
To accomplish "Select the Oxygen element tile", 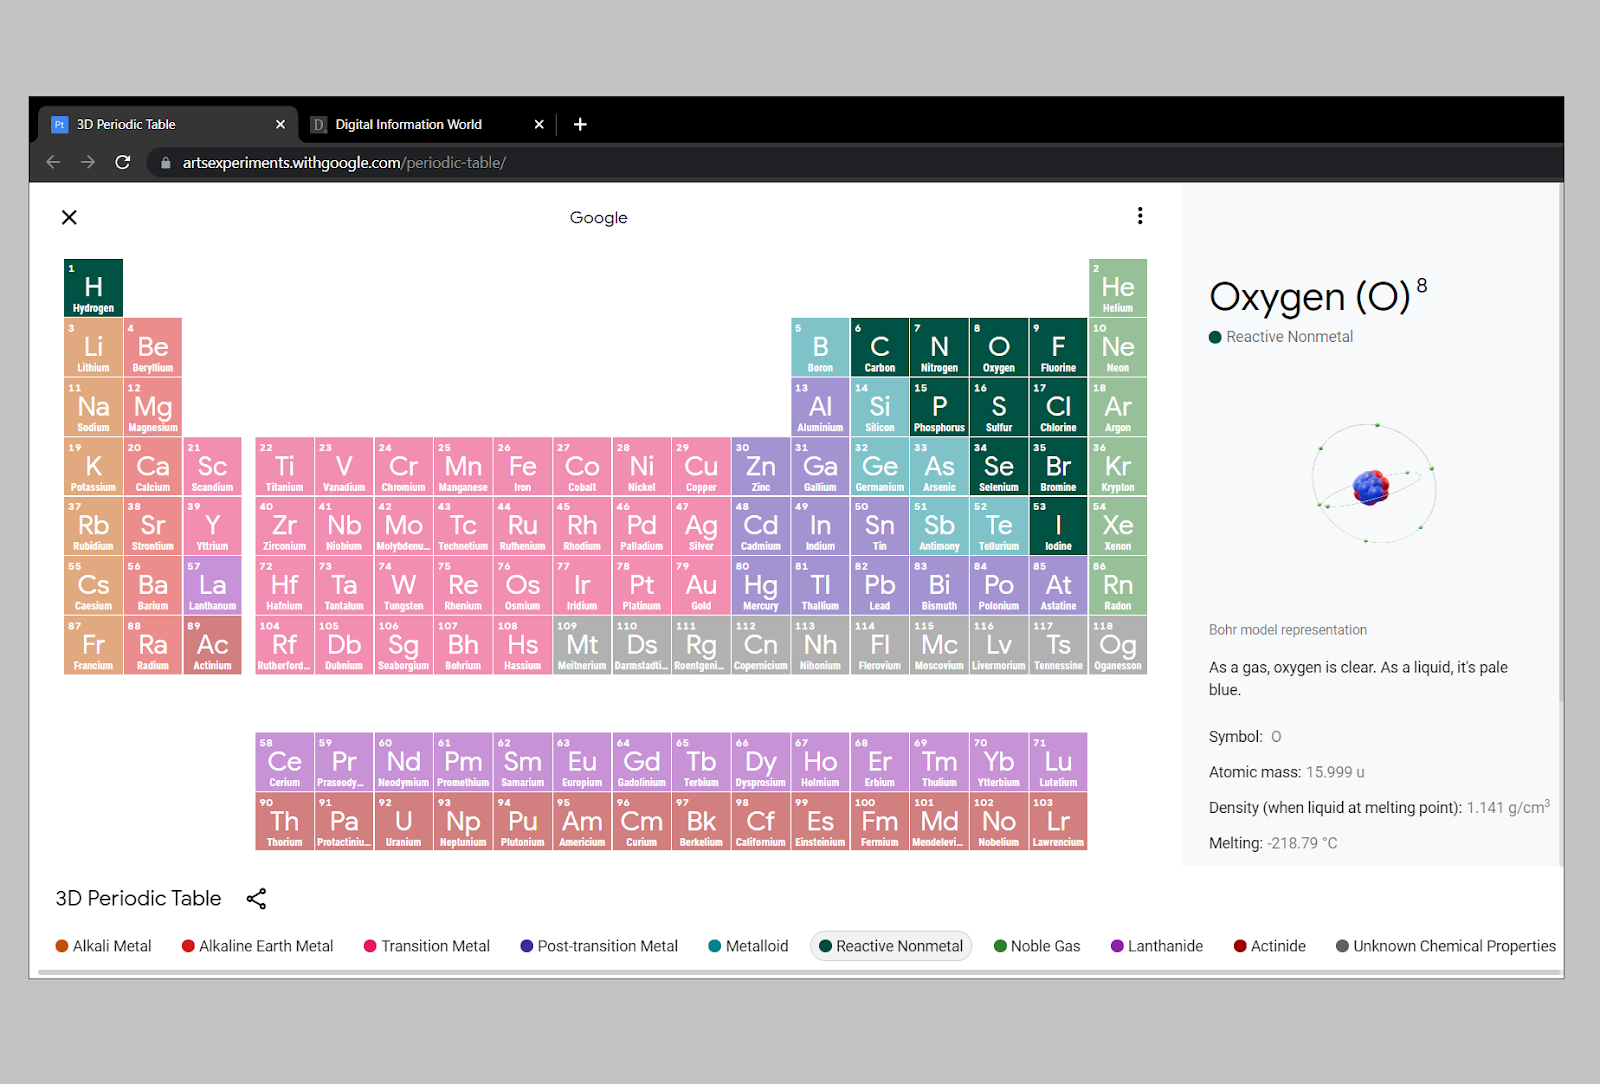I will [x=998, y=347].
